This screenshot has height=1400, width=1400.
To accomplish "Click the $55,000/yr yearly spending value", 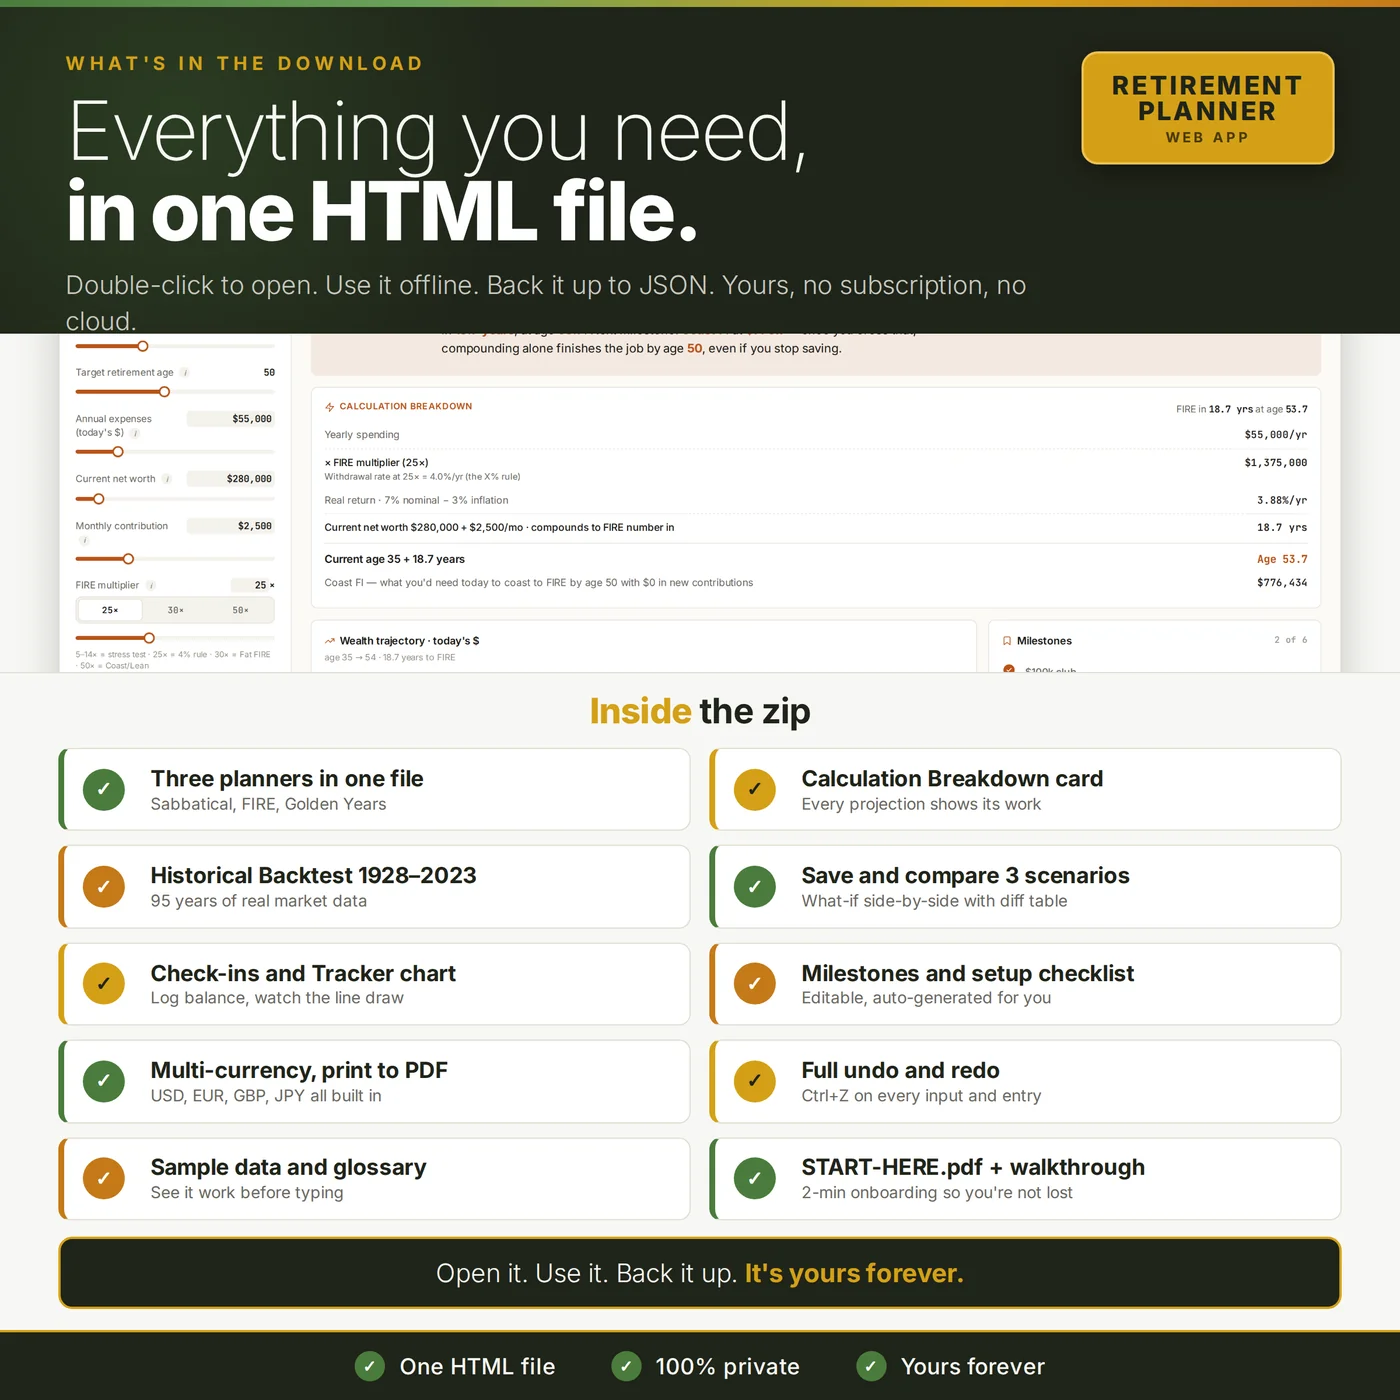I will 1276,435.
